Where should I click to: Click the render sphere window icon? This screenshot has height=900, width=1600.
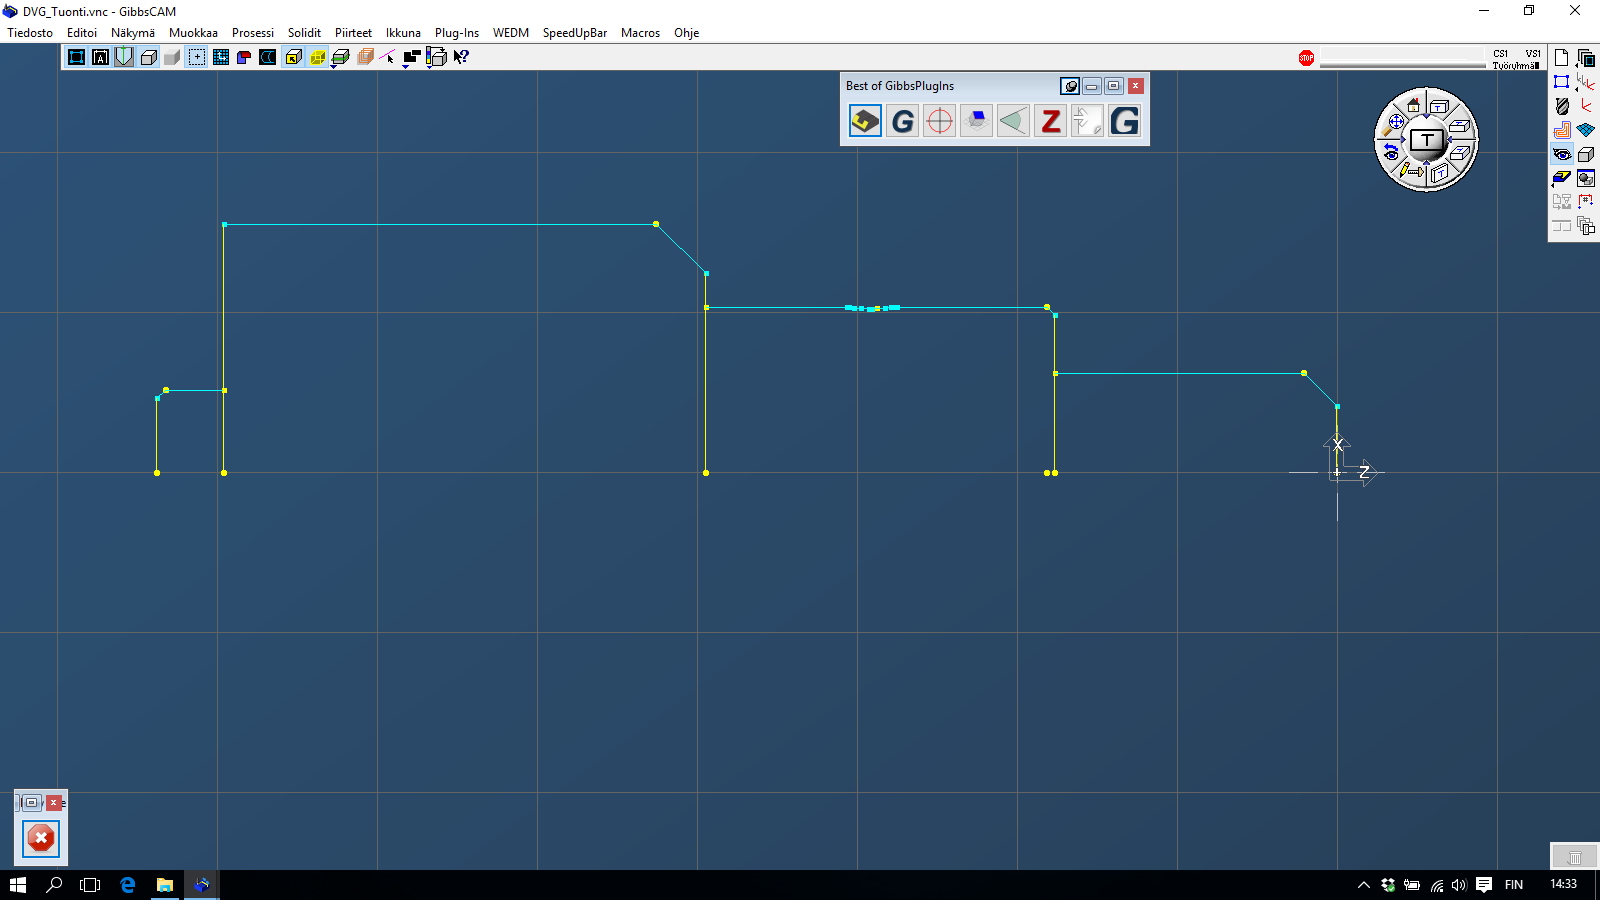[1586, 178]
